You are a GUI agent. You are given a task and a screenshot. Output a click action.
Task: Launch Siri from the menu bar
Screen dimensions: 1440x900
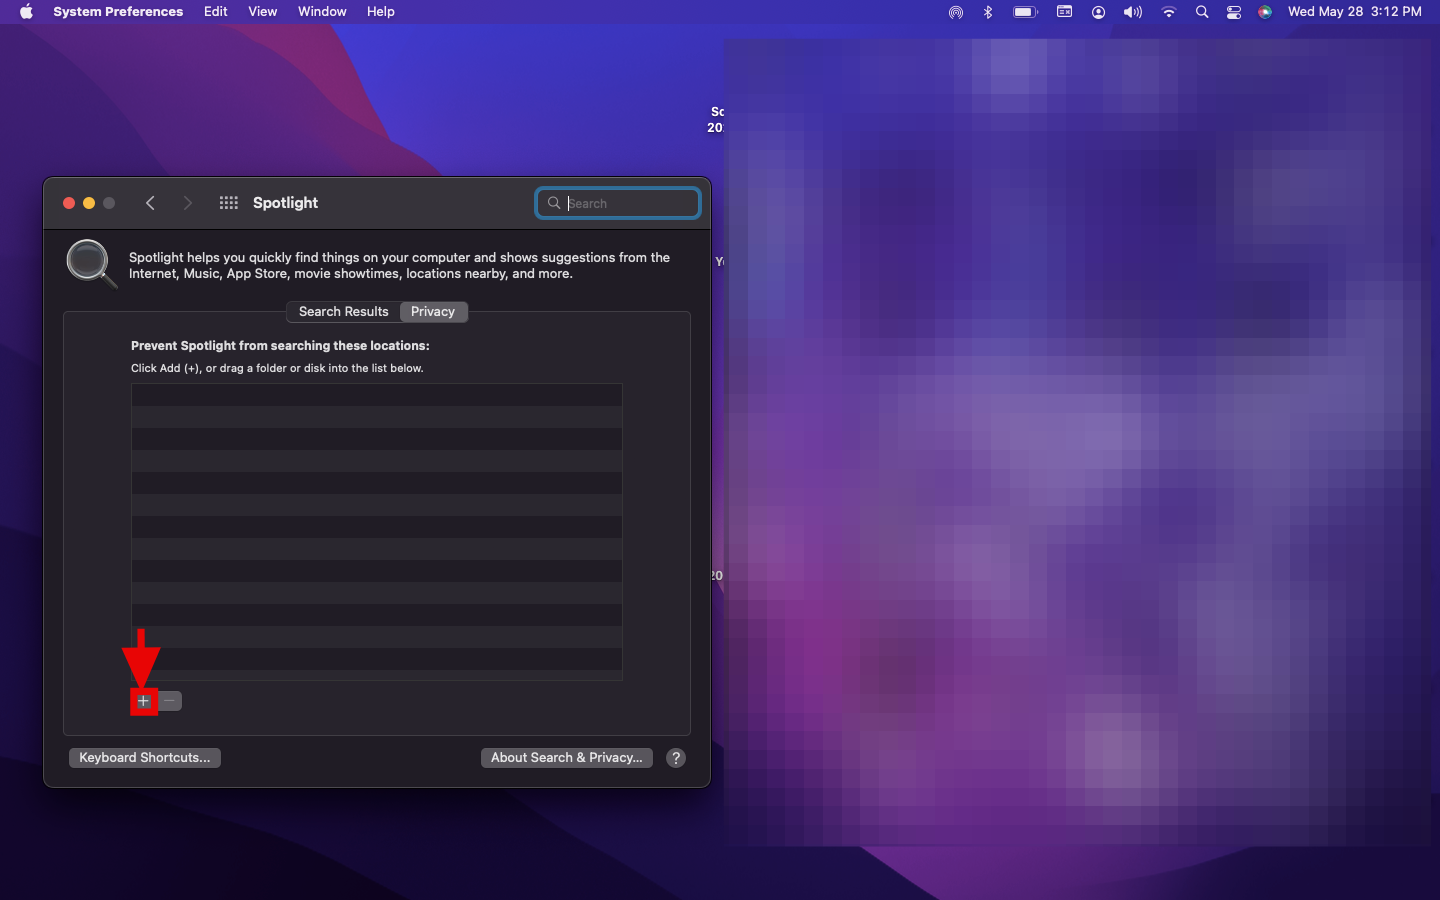1265,12
